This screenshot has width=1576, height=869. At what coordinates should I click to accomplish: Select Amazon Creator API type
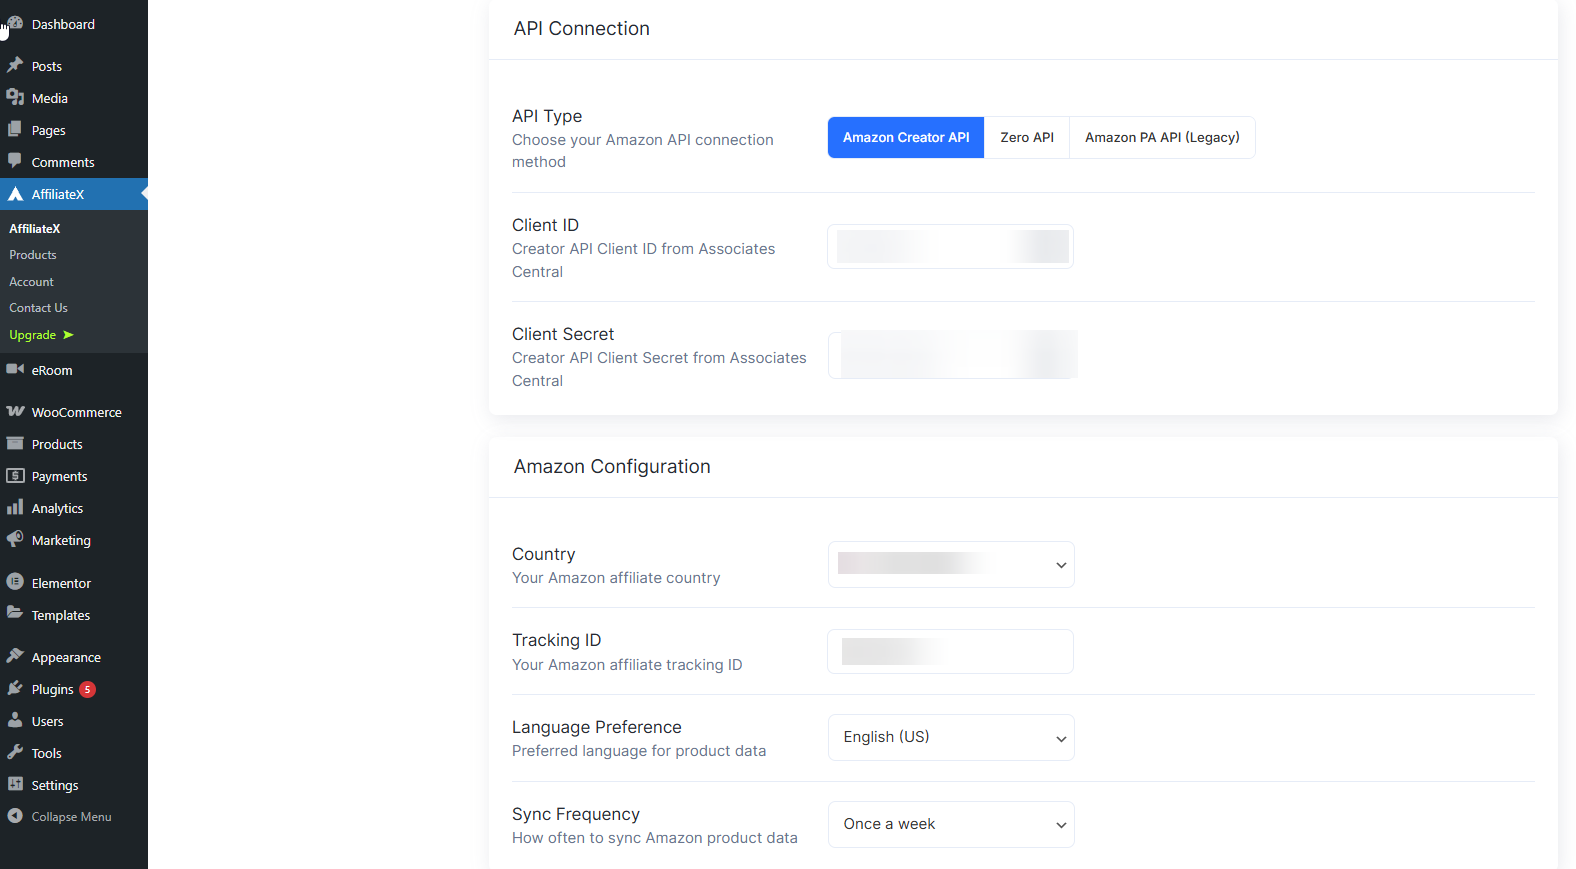[905, 138]
